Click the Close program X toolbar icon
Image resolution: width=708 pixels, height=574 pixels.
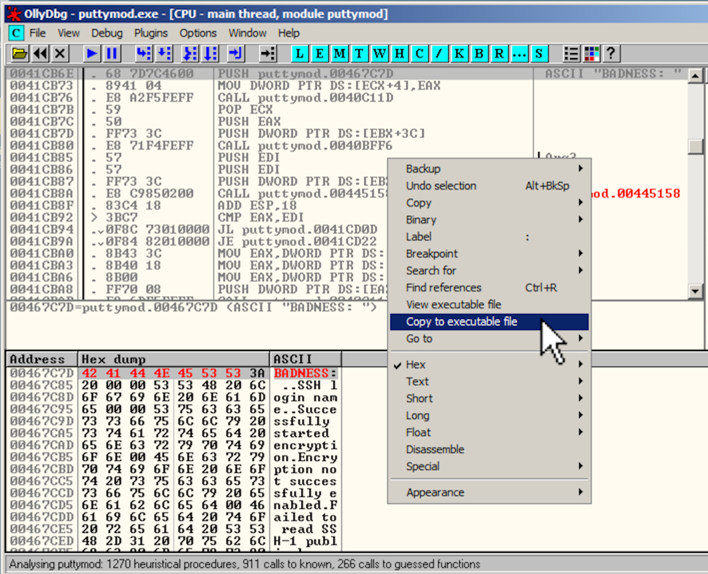coord(61,53)
